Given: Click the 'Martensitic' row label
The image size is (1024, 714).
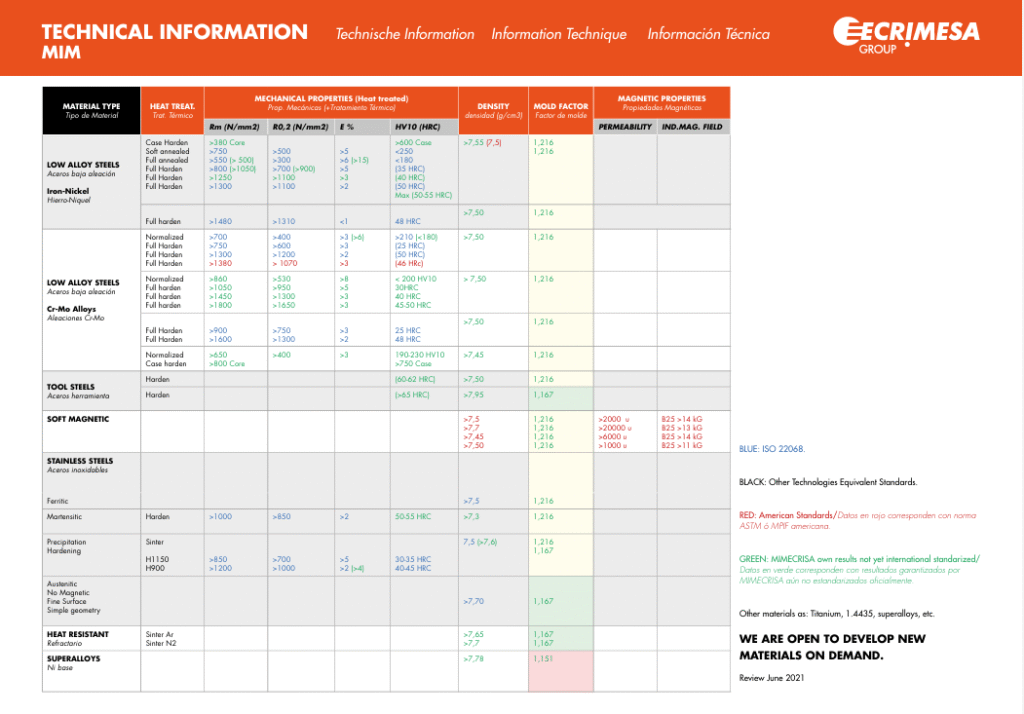Looking at the screenshot, I should (65, 517).
